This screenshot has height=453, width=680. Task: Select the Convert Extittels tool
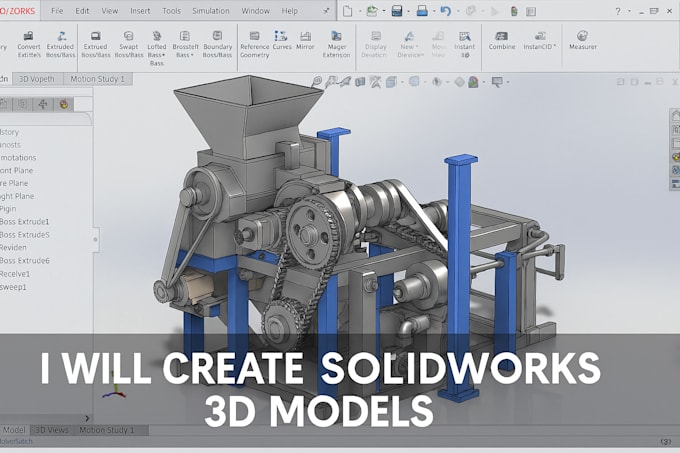coord(29,44)
